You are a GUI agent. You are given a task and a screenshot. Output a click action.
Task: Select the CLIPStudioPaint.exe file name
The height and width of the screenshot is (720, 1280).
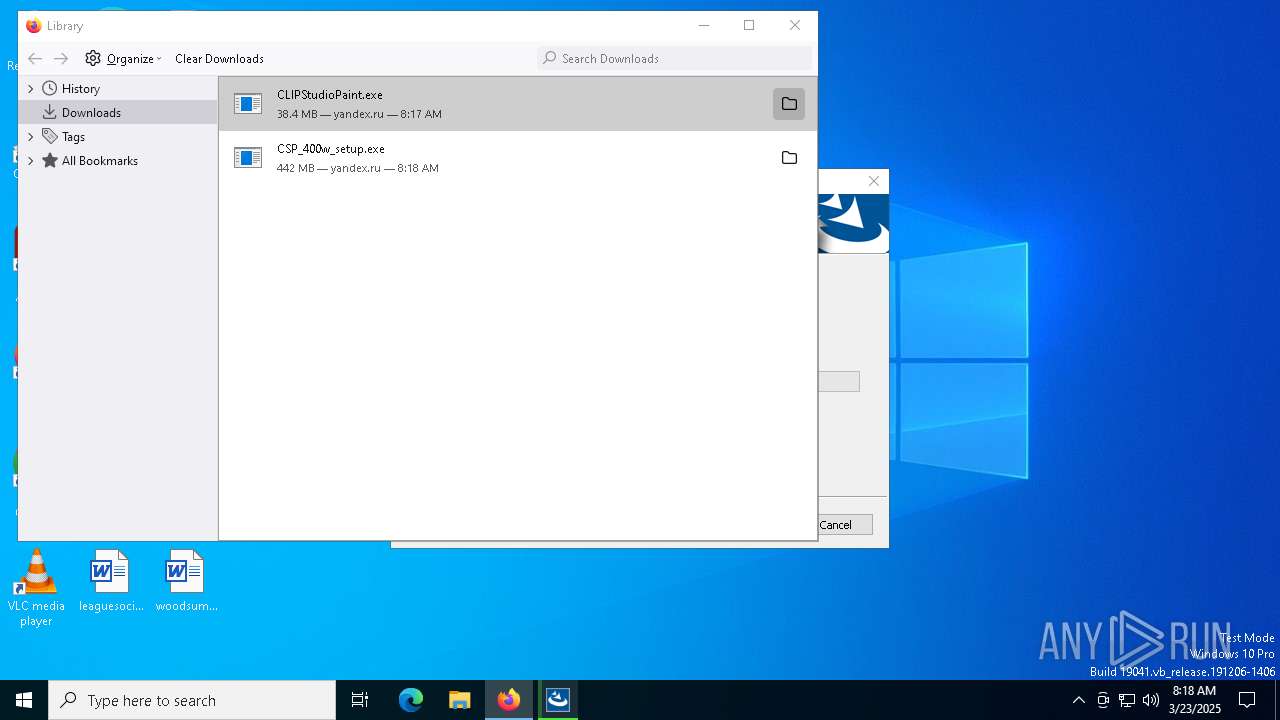coord(330,95)
